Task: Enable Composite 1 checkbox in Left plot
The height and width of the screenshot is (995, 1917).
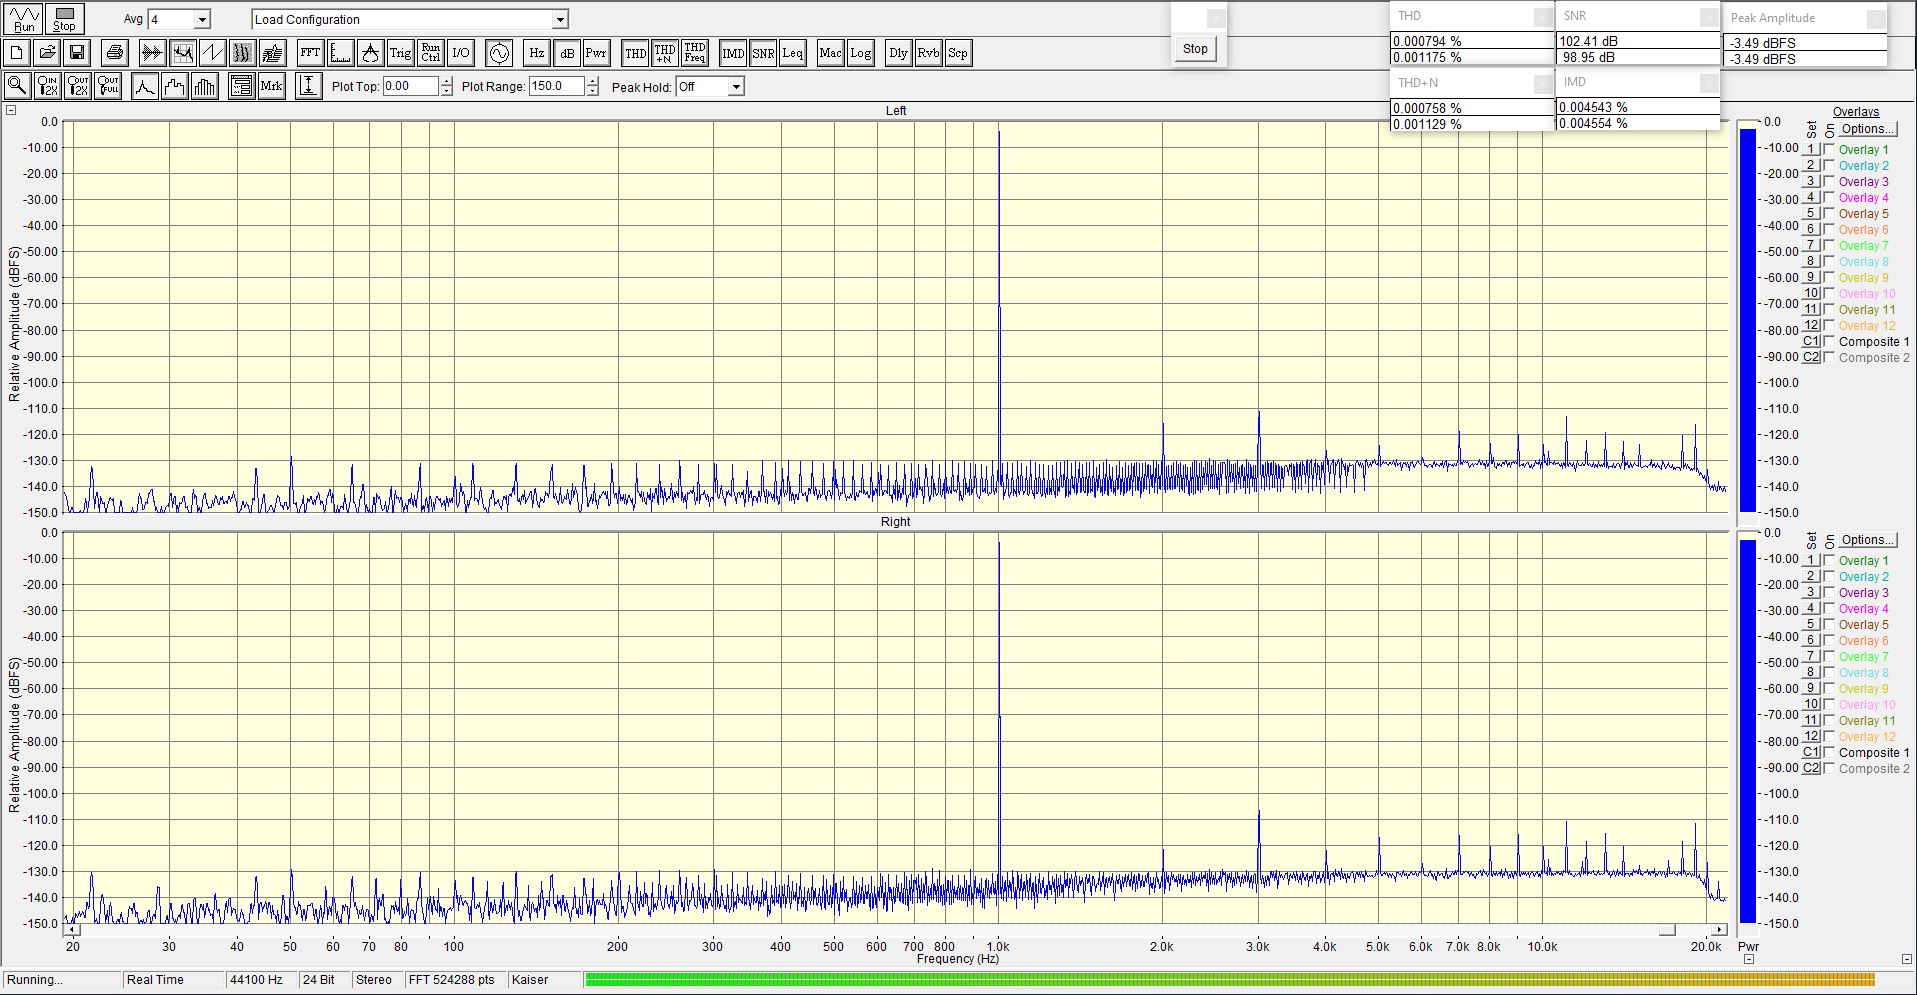Action: pos(1829,342)
